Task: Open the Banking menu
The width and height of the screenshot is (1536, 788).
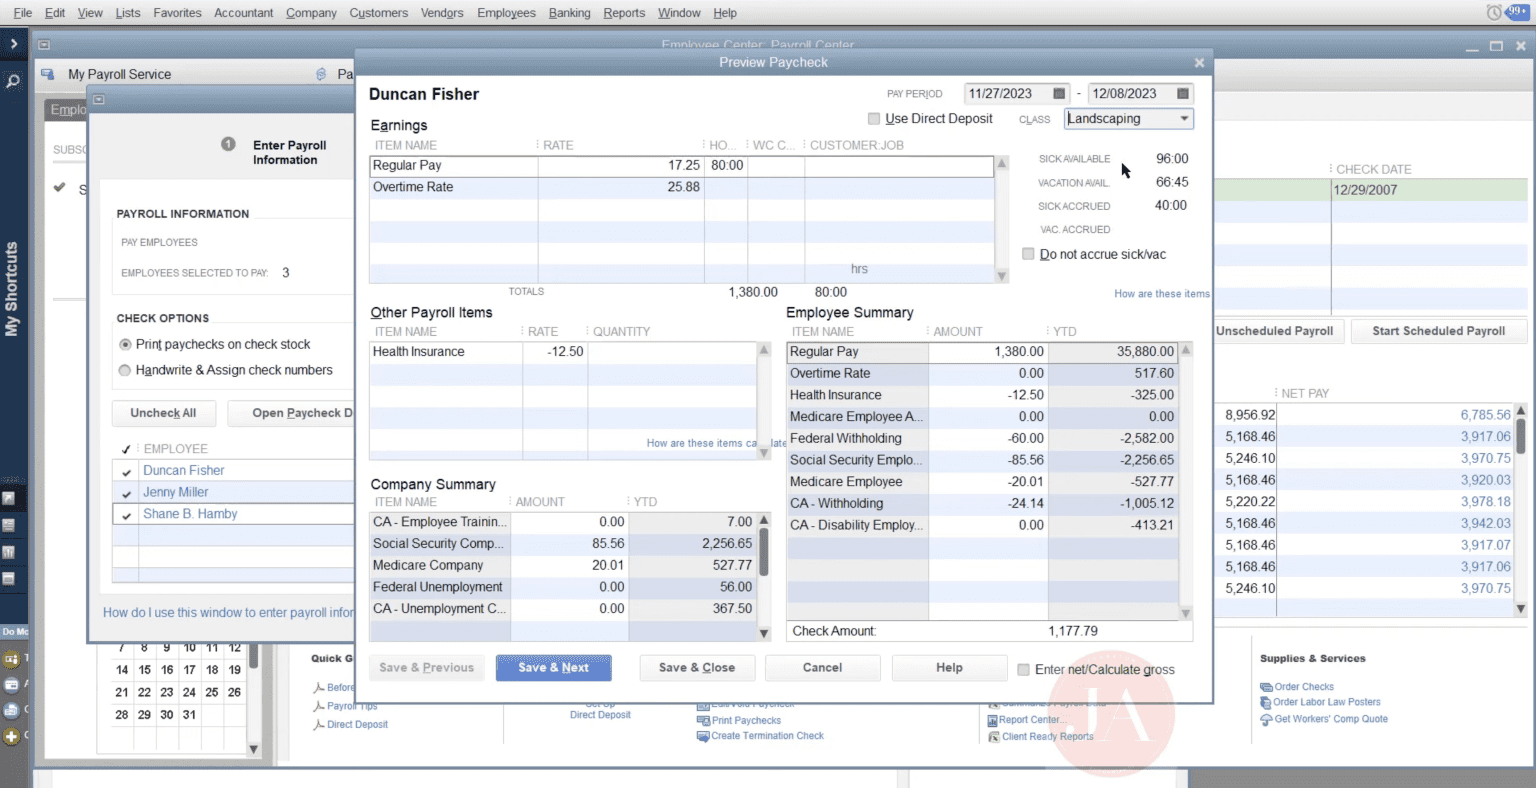Action: [569, 12]
